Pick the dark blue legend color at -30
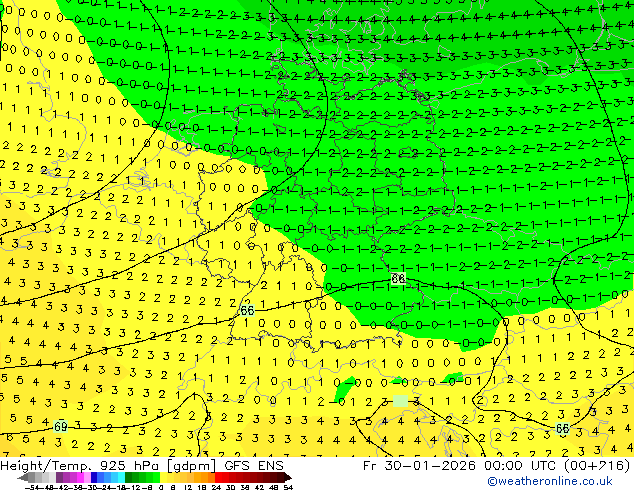Screen dimensions: 634x490 point(94,478)
